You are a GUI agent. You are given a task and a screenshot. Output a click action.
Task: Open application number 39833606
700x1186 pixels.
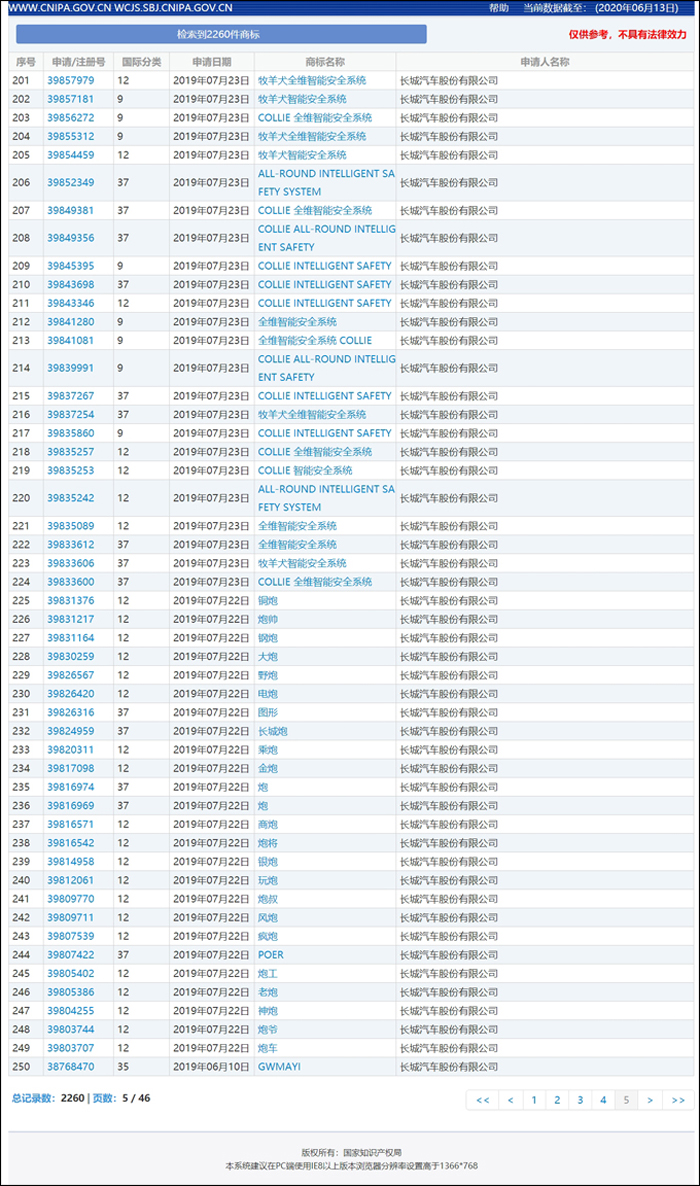coord(70,564)
